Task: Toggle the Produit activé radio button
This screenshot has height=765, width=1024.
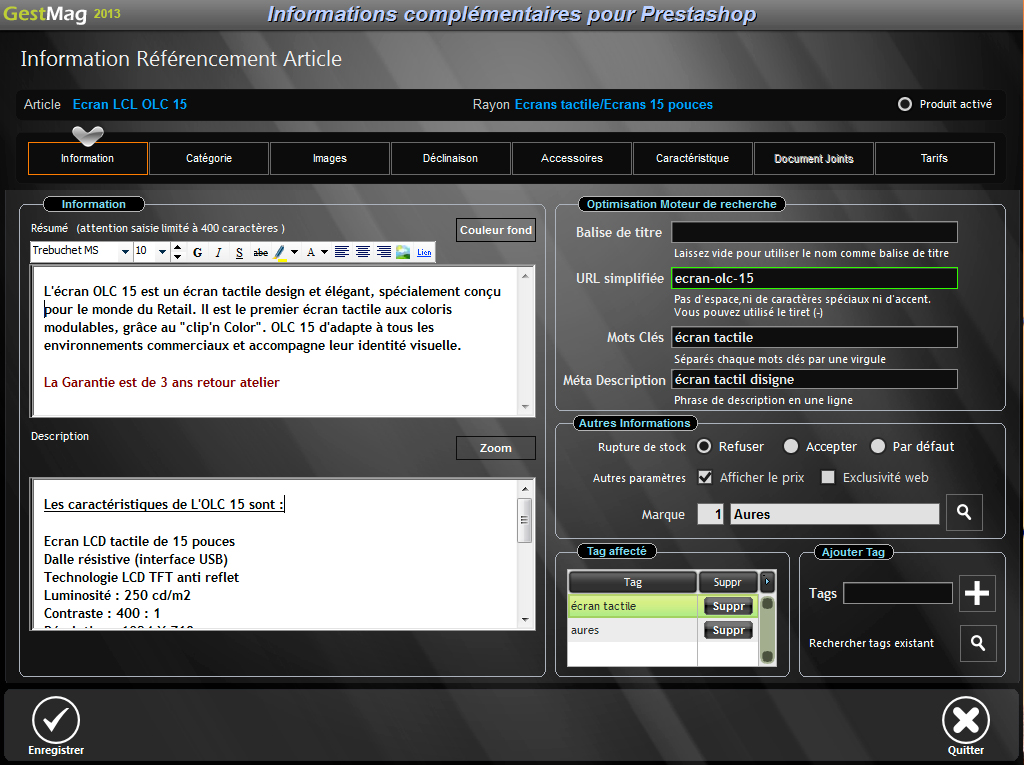Action: (904, 105)
